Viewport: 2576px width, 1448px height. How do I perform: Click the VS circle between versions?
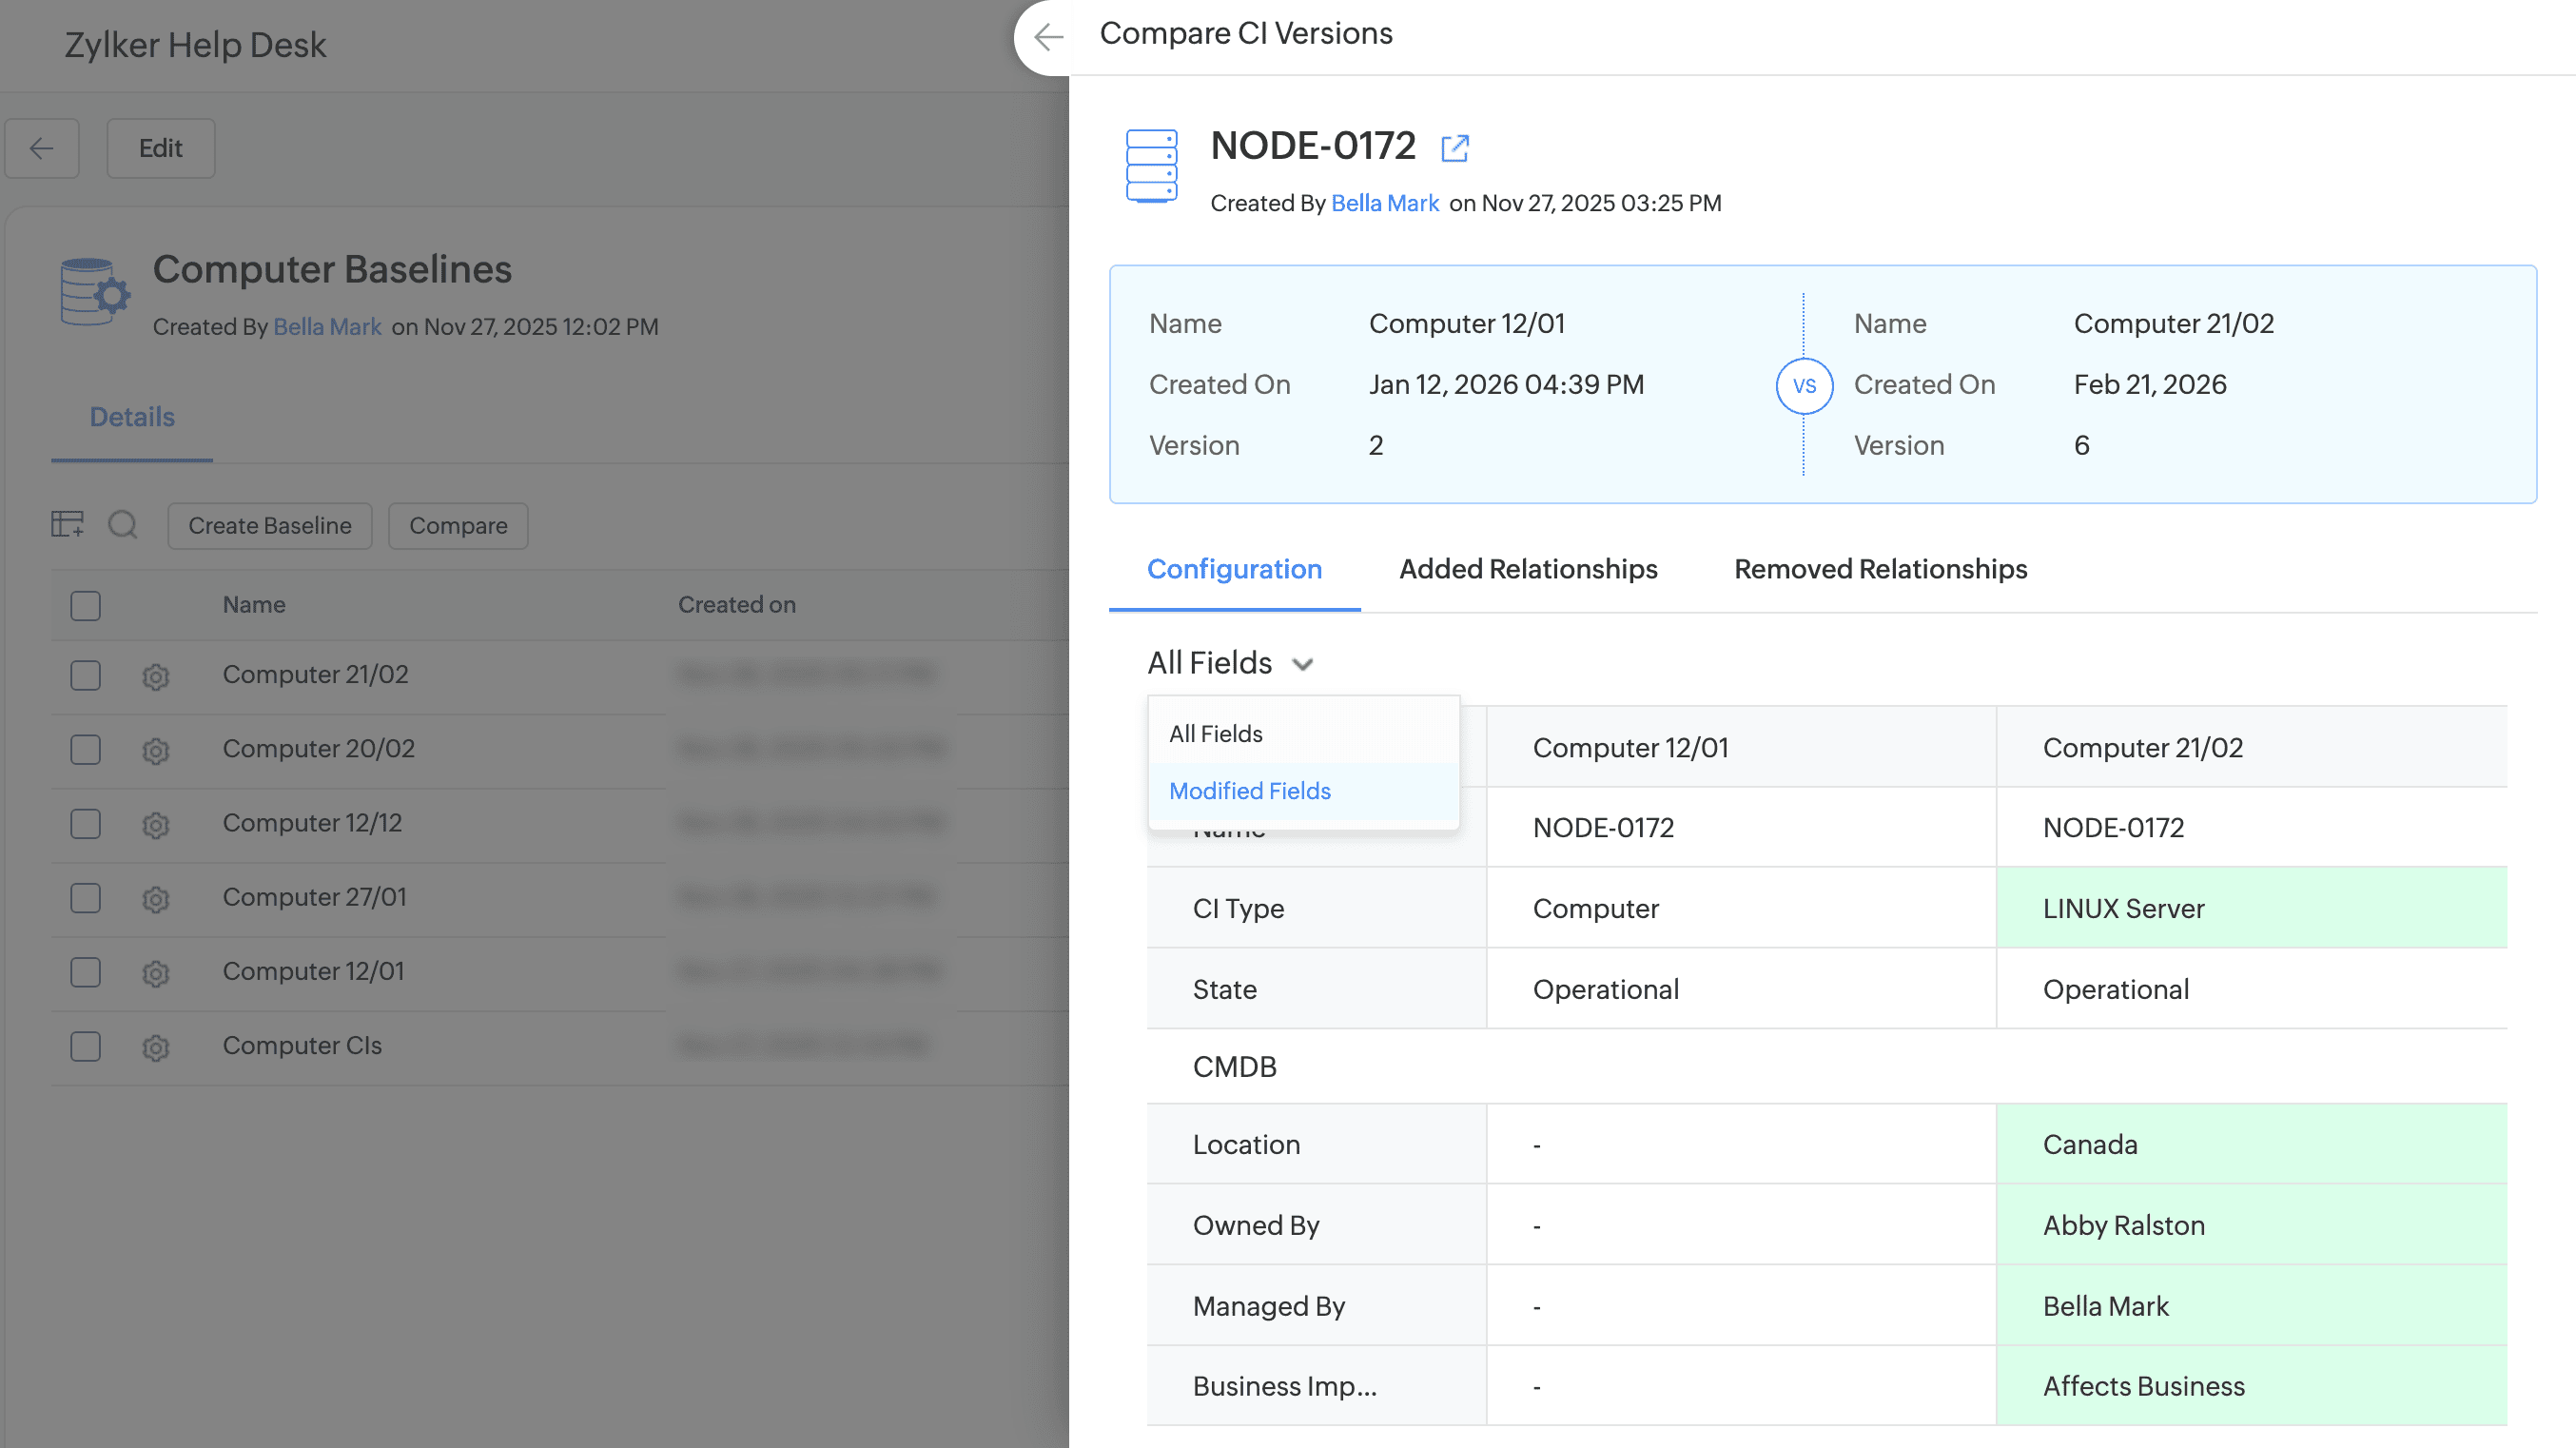[x=1803, y=386]
